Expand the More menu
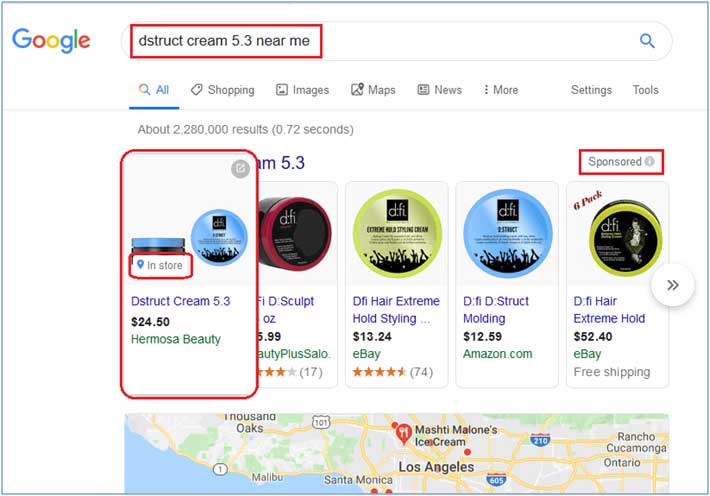The width and height of the screenshot is (710, 496). 500,90
